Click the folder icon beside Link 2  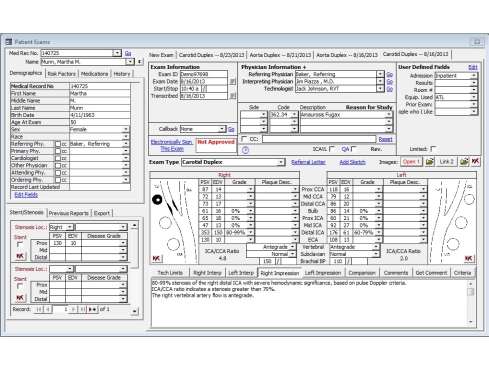[464, 162]
